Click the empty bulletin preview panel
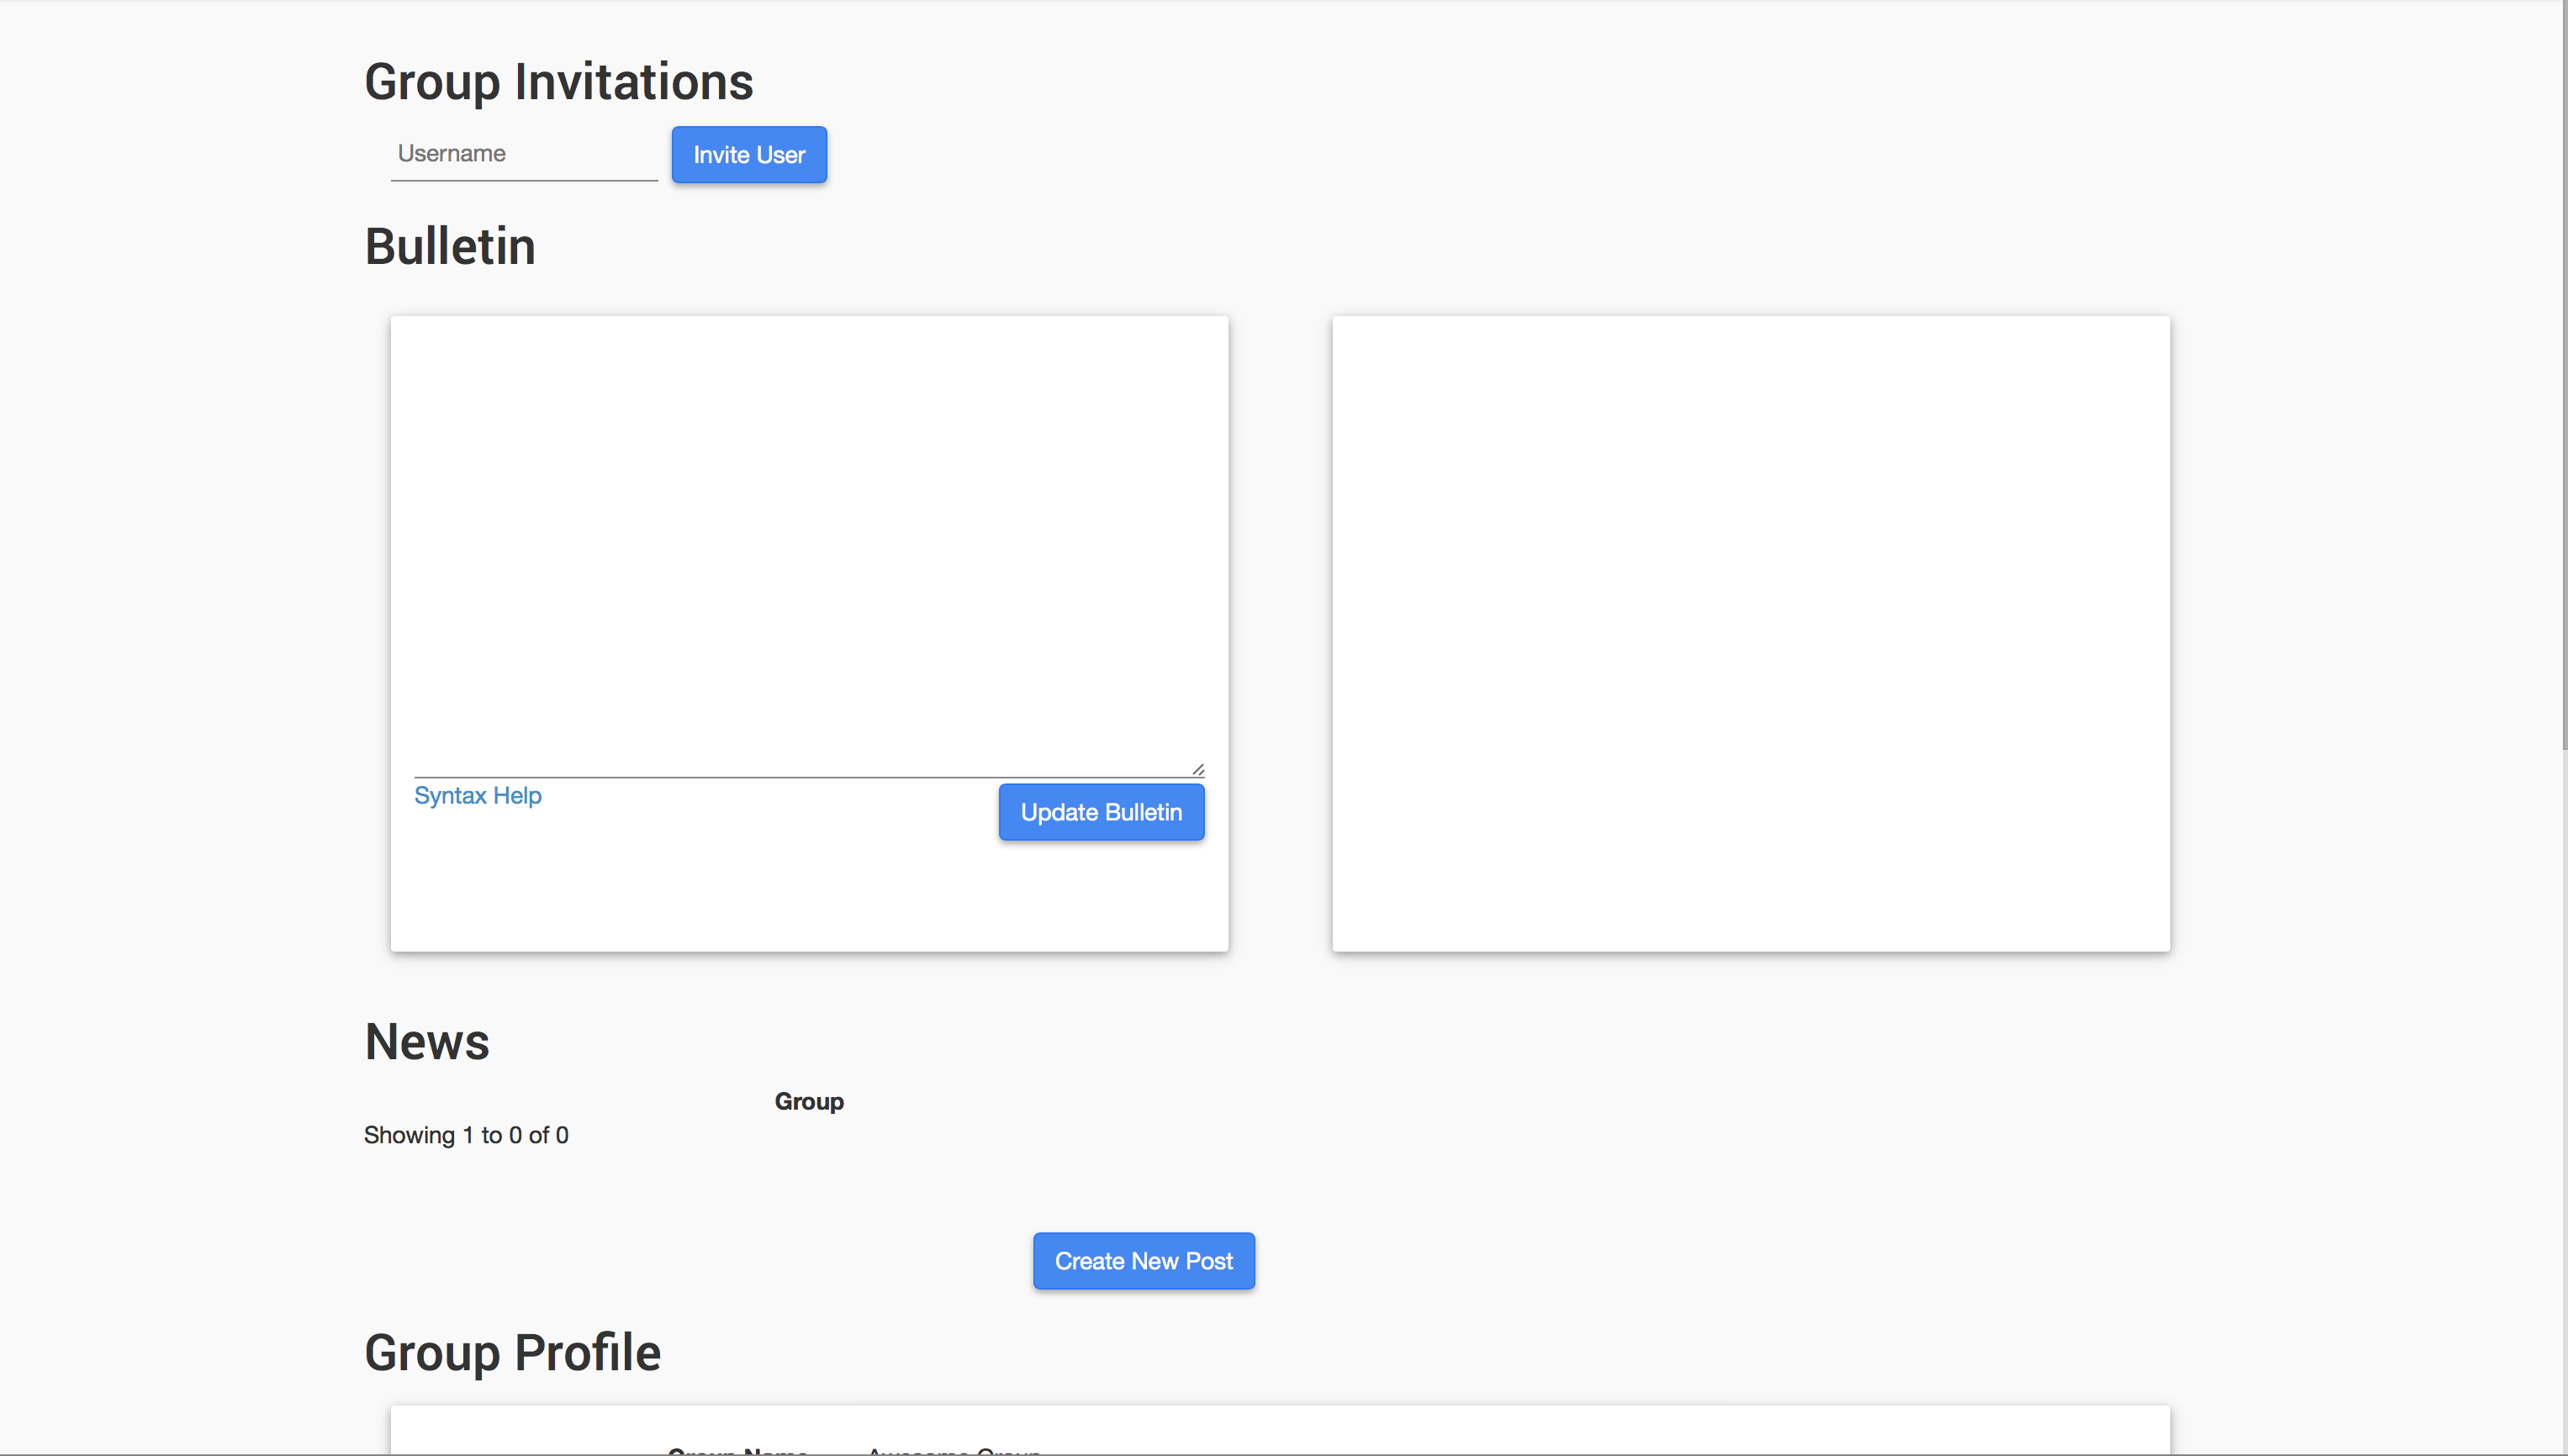 (x=1750, y=633)
